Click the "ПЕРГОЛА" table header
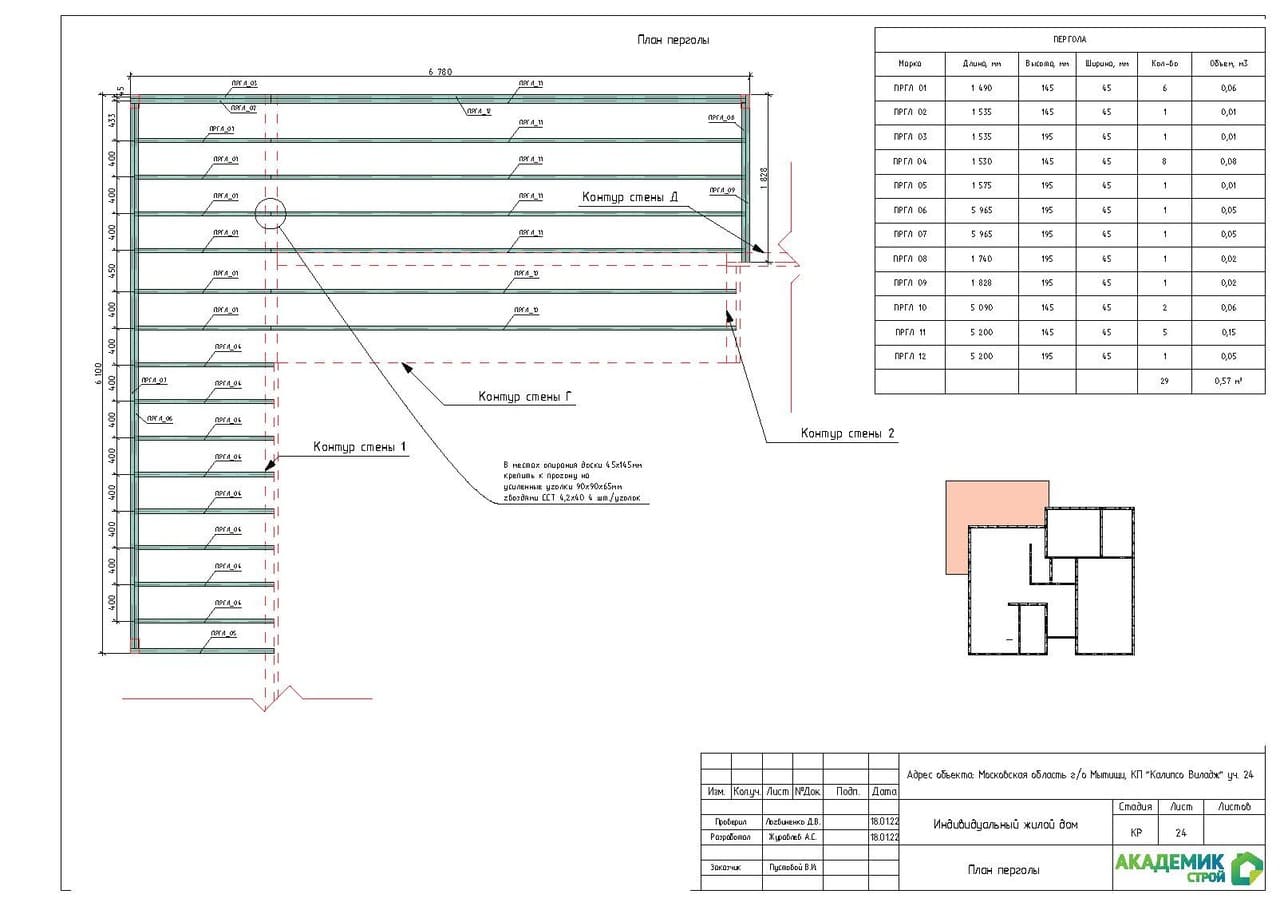1280x906 pixels. coord(1067,39)
